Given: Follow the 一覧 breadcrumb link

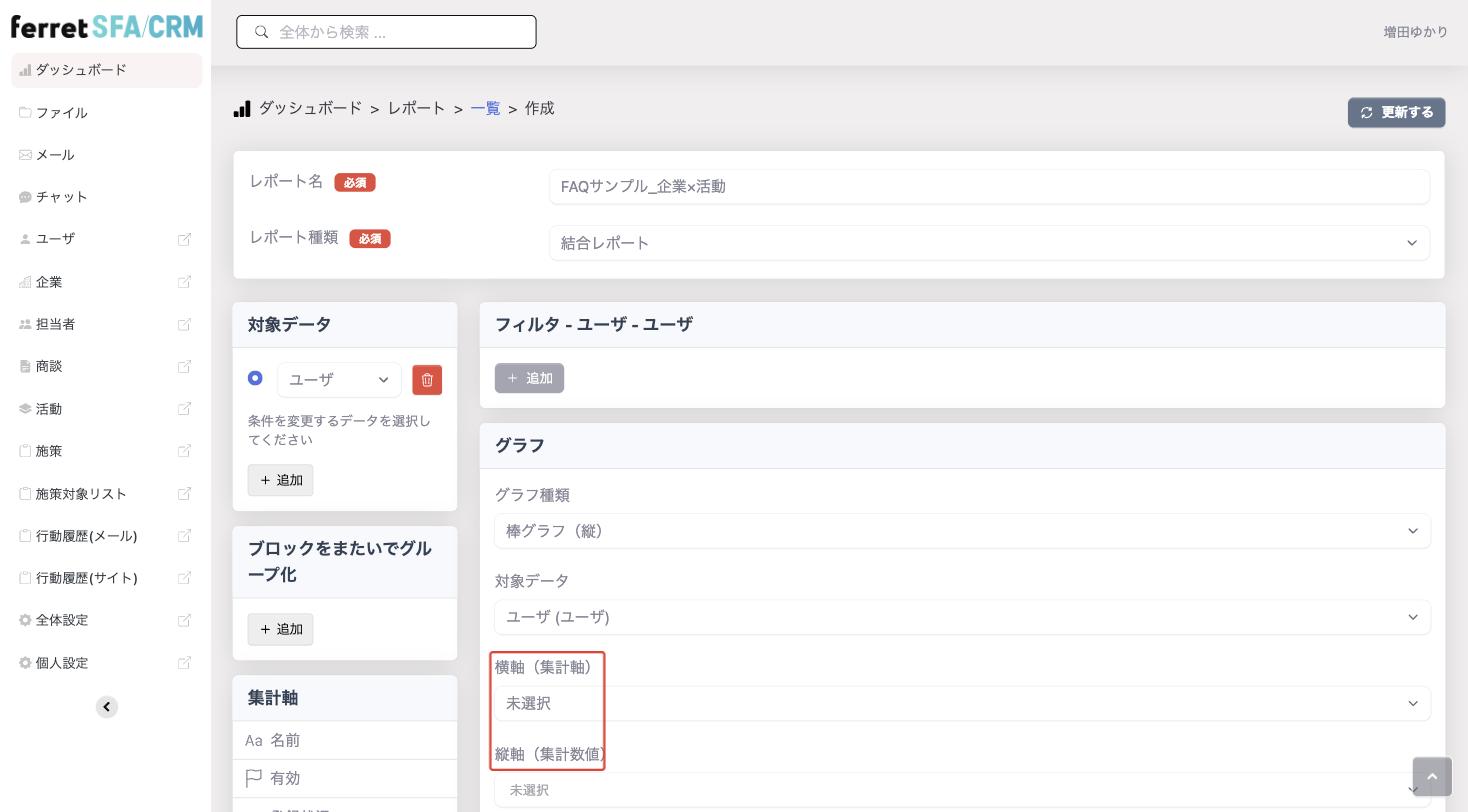Looking at the screenshot, I should pyautogui.click(x=485, y=108).
